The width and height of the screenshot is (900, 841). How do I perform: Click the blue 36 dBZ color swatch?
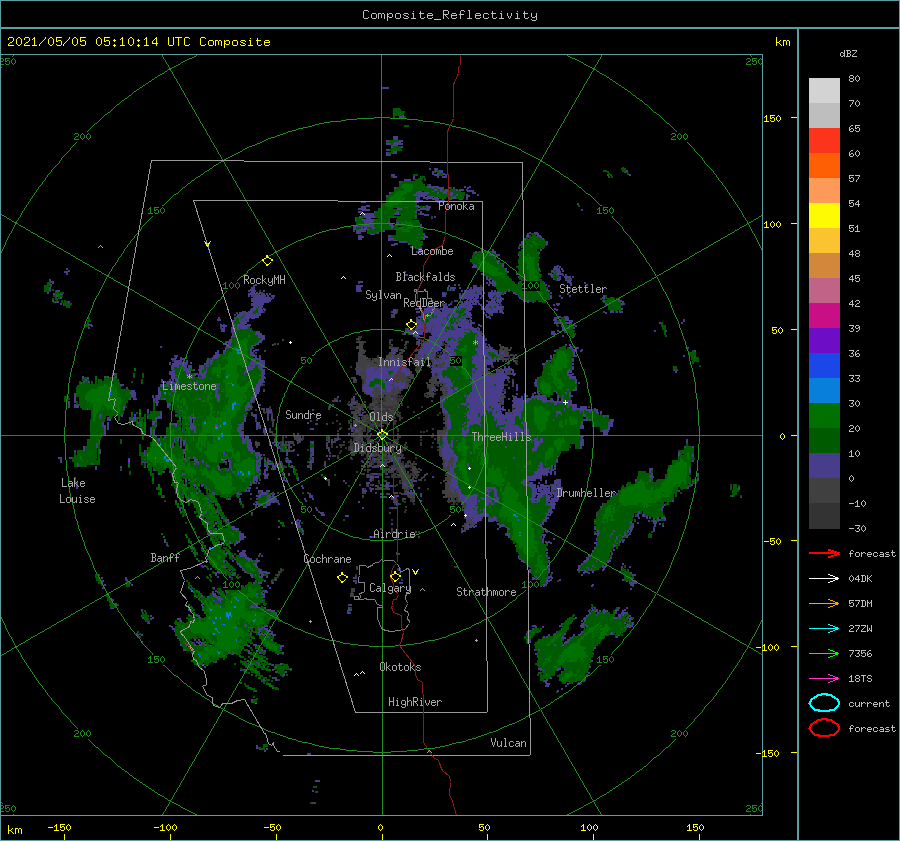[824, 365]
